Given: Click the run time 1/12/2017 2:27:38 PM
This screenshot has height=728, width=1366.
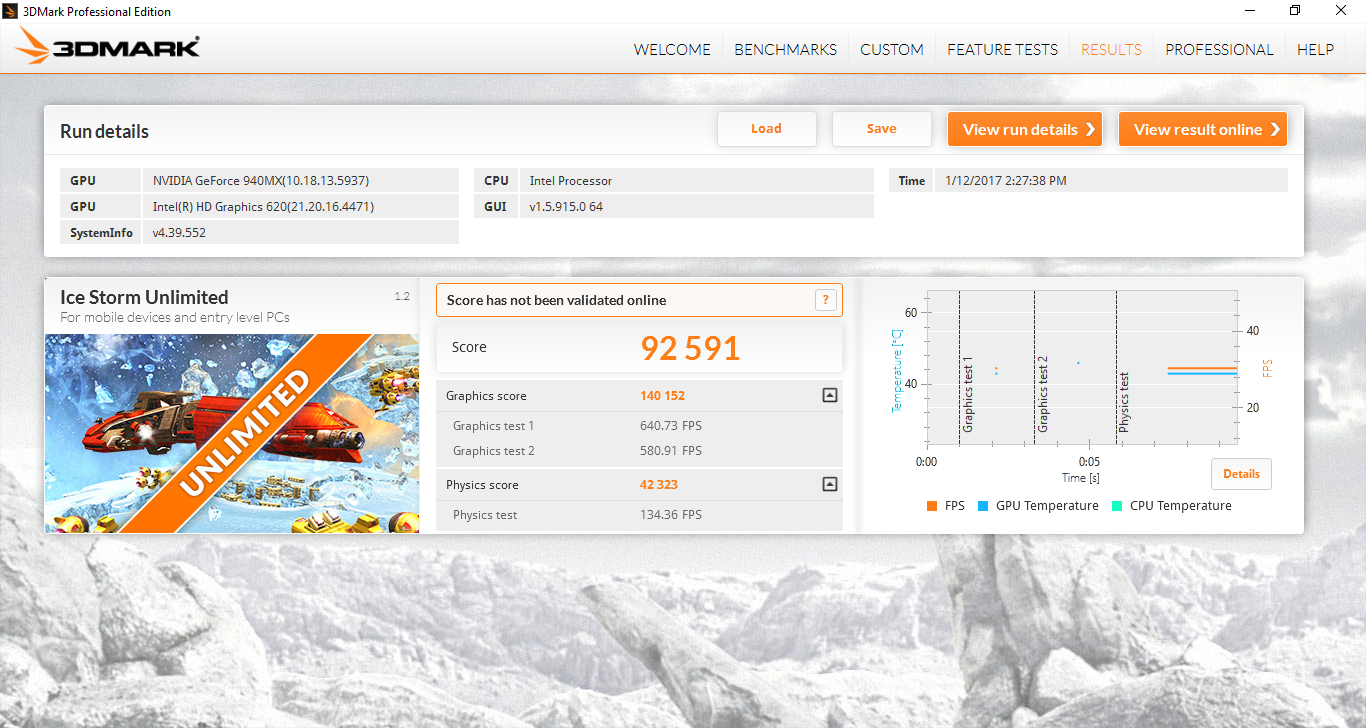Looking at the screenshot, I should pyautogui.click(x=1111, y=181).
